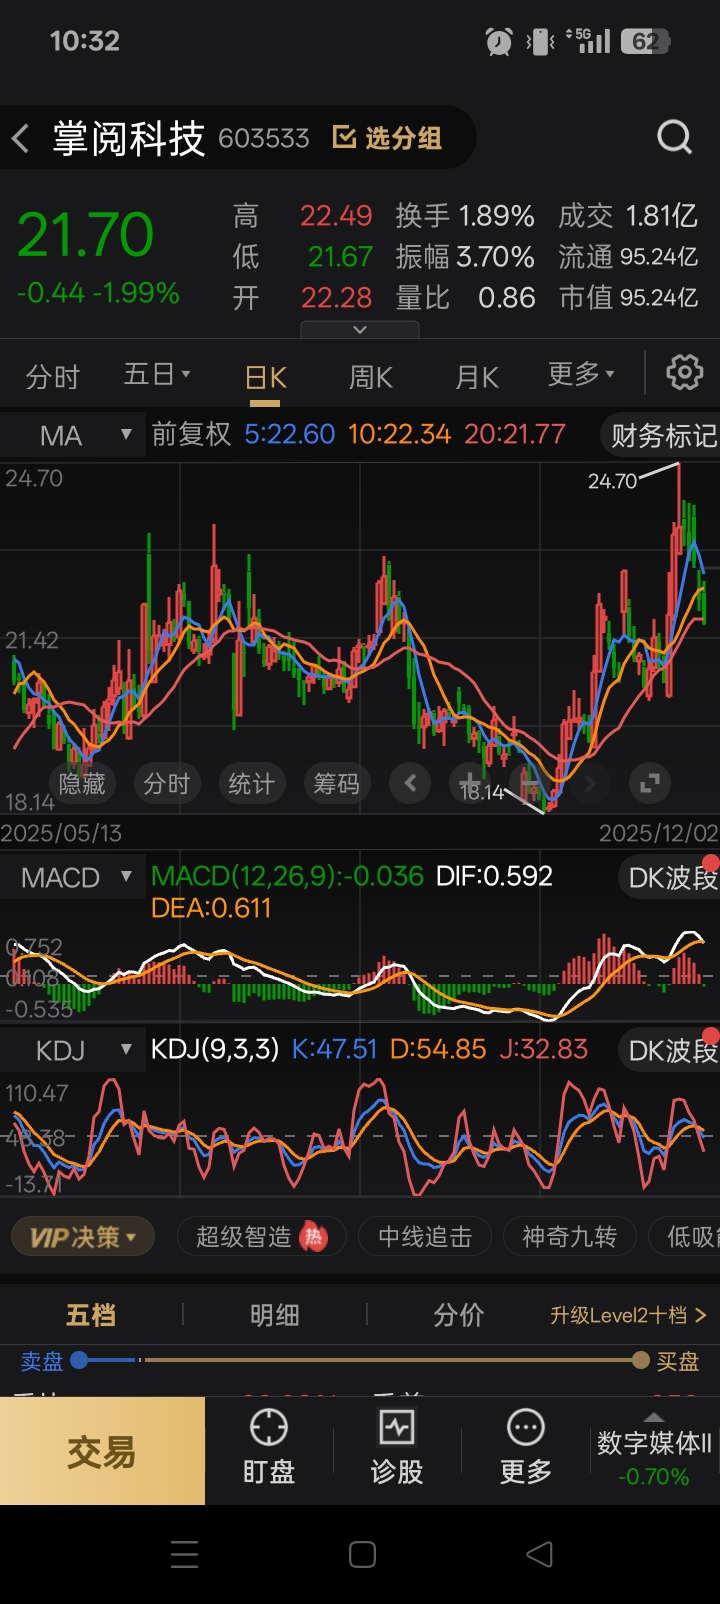This screenshot has width=720, height=1604.
Task: Move chart left with arrow button
Action: tap(410, 783)
